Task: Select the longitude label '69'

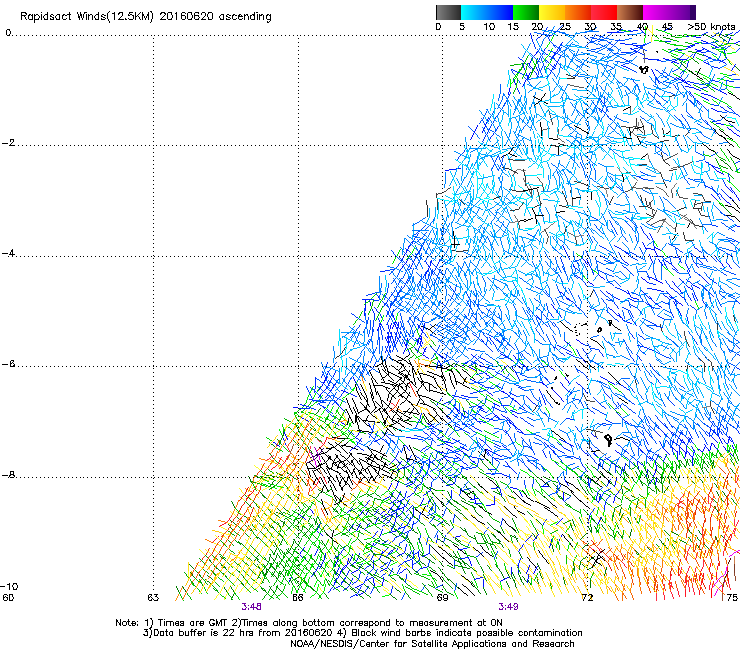Action: [442, 598]
